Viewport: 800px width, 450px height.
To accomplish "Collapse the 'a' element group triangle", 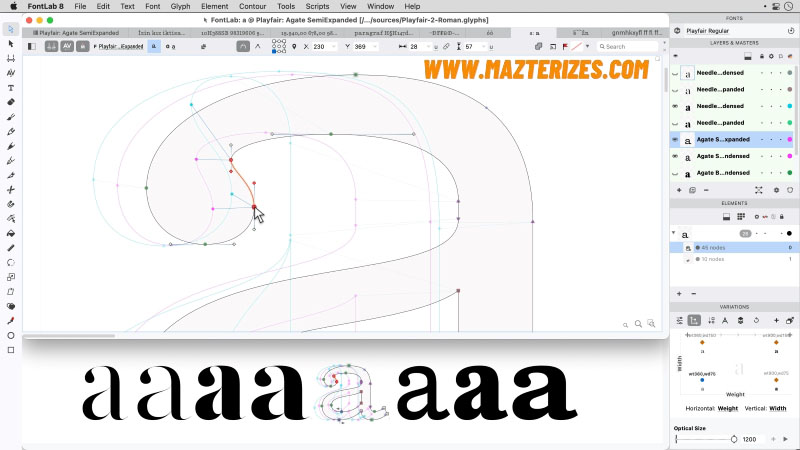I will click(673, 233).
